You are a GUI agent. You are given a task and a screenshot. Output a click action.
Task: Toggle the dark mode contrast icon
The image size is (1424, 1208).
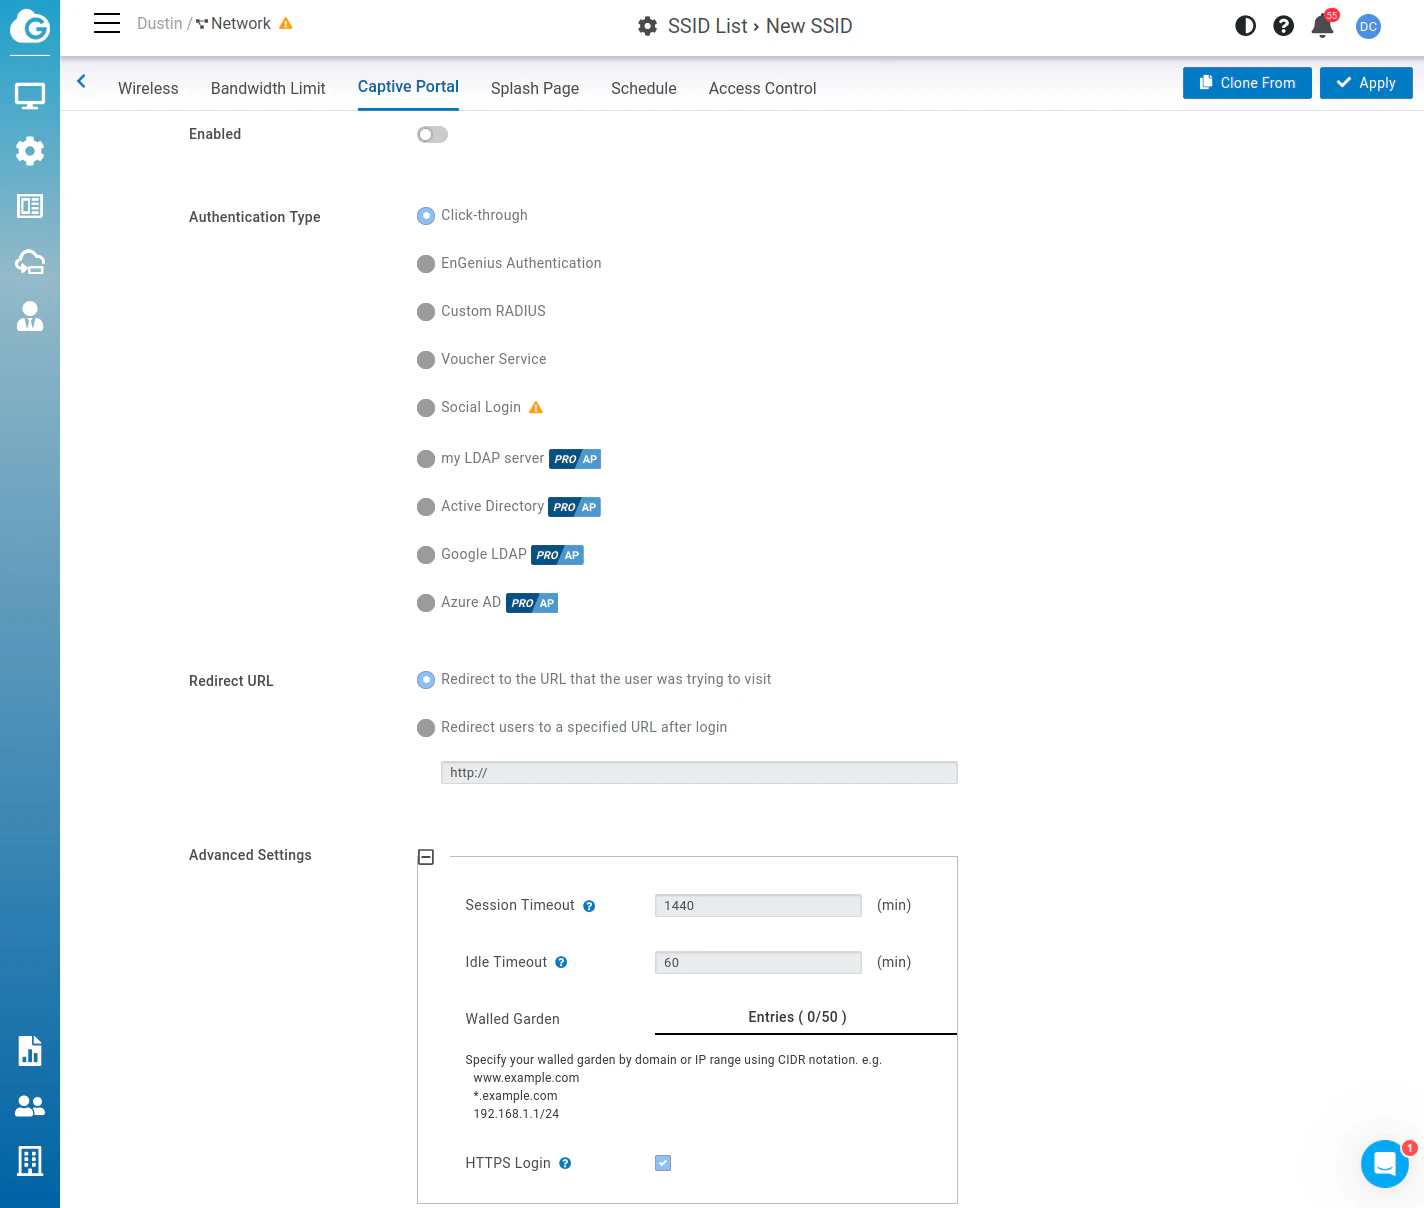tap(1245, 26)
